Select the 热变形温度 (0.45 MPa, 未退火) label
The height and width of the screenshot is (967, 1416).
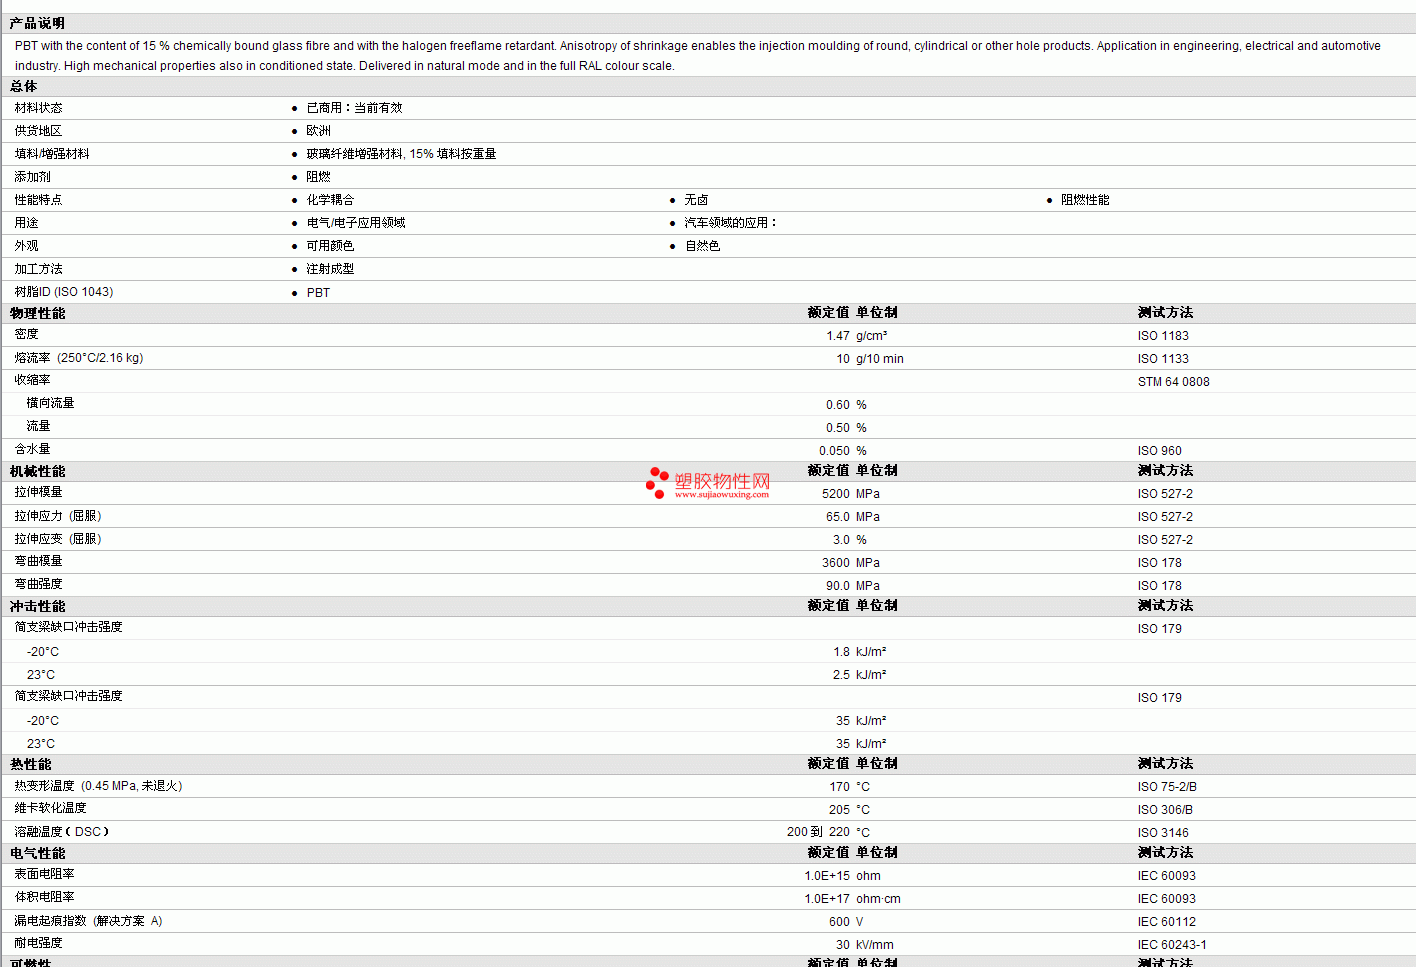[x=98, y=786]
